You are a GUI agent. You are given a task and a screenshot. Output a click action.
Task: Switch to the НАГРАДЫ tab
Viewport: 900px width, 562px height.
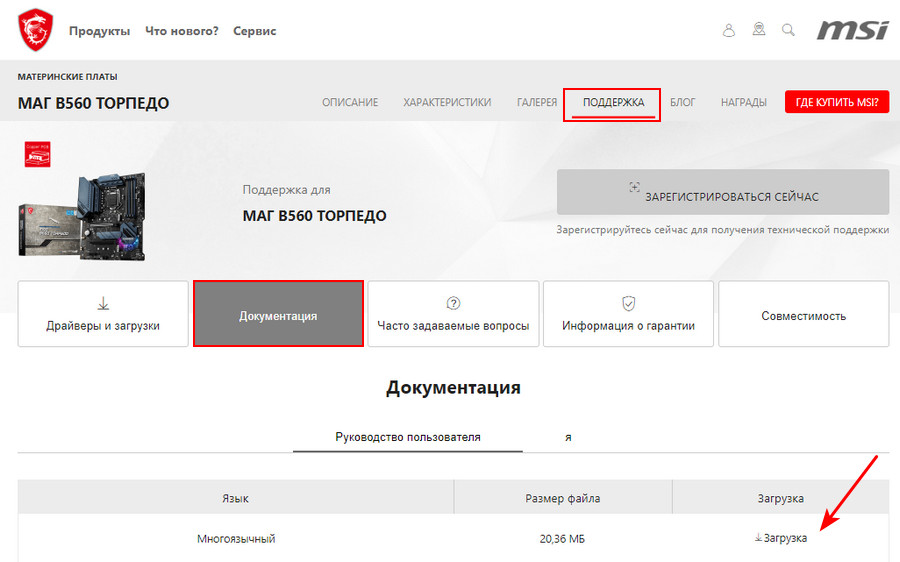pyautogui.click(x=743, y=102)
